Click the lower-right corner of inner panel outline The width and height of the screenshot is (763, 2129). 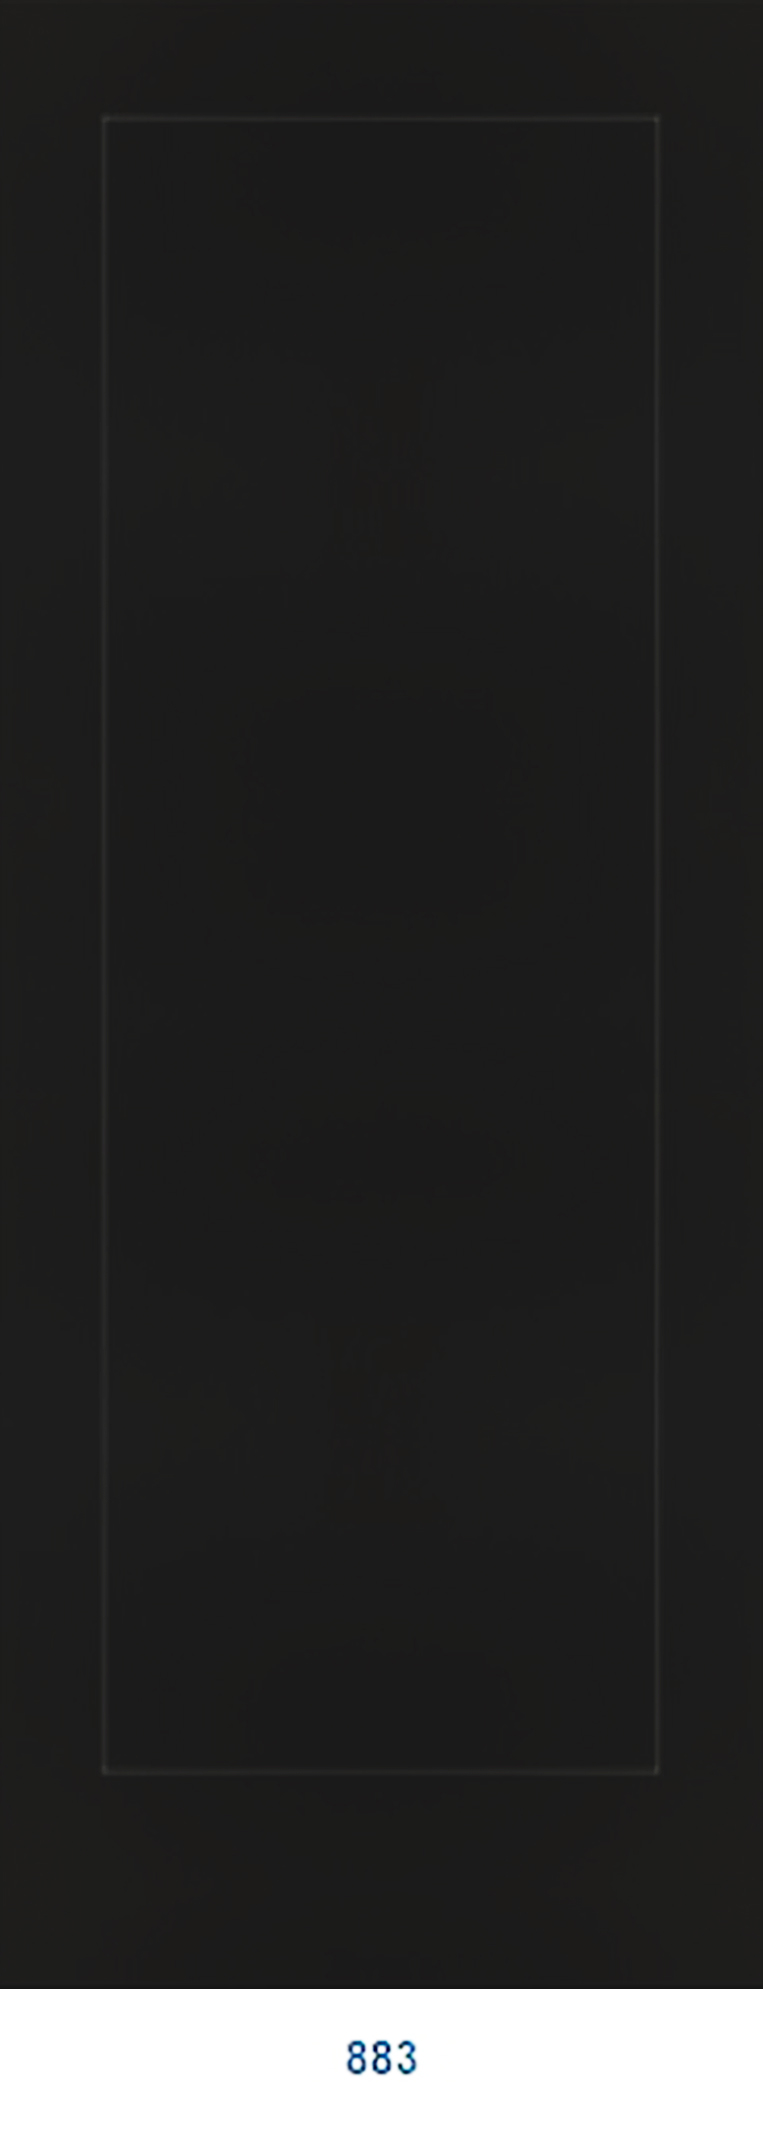click(656, 1771)
